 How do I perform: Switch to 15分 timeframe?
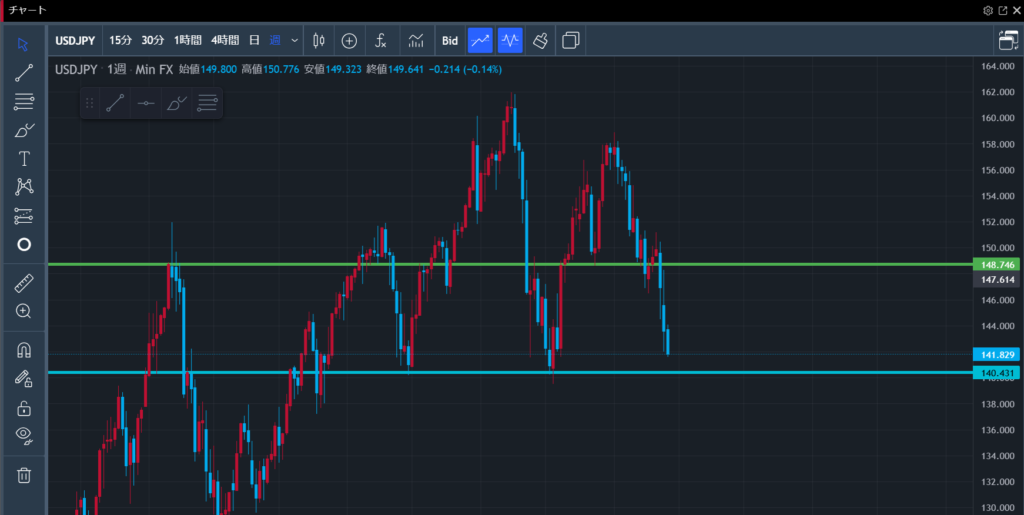point(120,40)
